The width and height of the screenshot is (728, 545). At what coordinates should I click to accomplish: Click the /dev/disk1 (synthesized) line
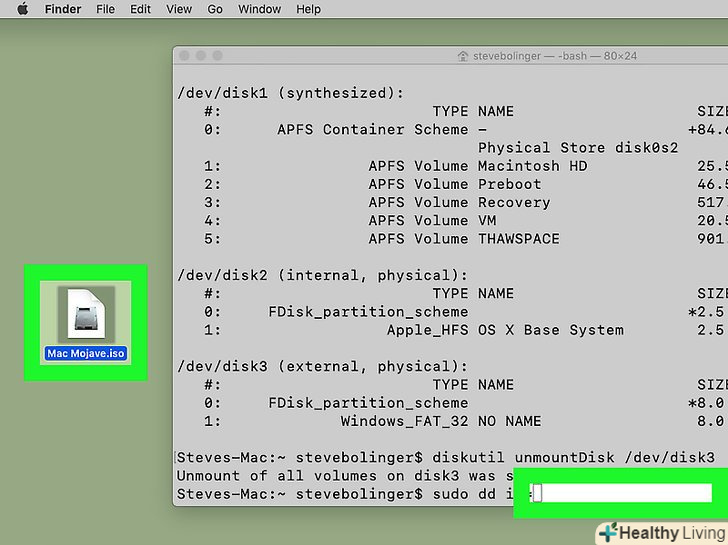click(291, 93)
